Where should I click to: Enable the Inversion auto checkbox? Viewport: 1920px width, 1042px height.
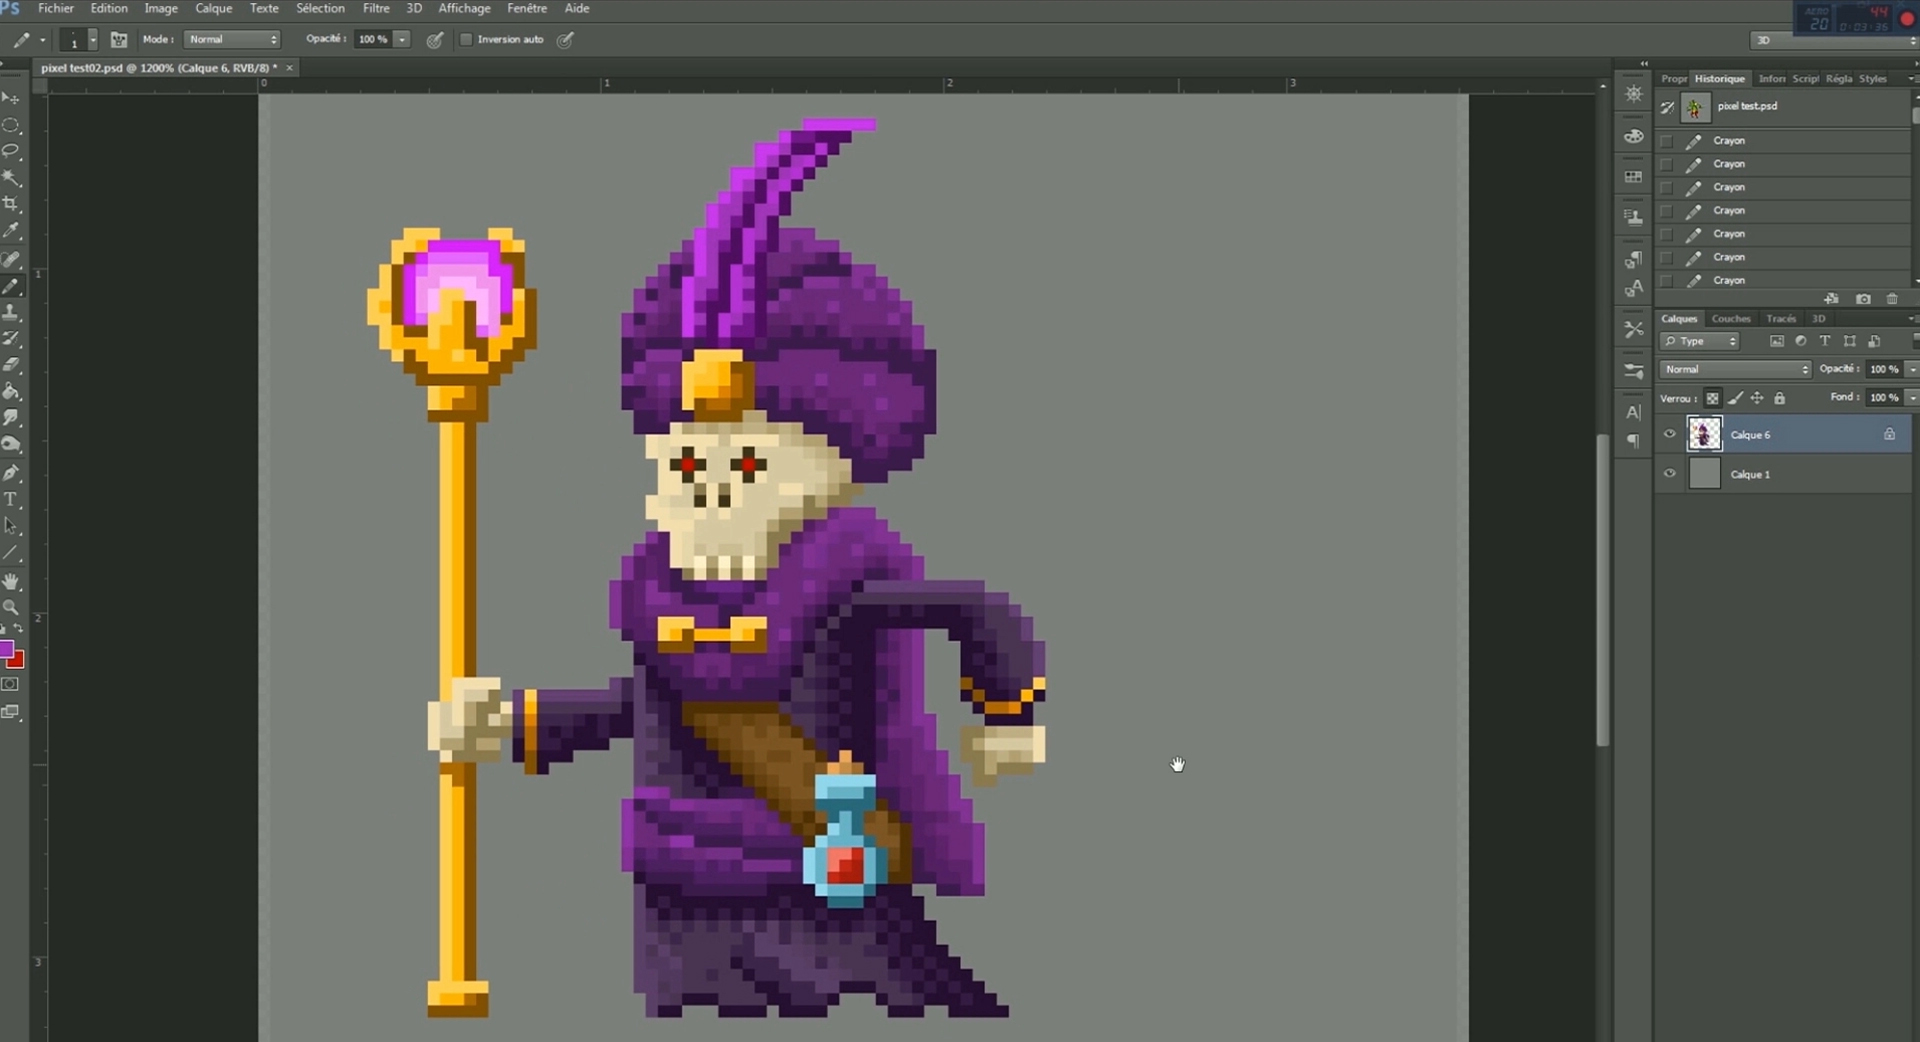tap(466, 40)
